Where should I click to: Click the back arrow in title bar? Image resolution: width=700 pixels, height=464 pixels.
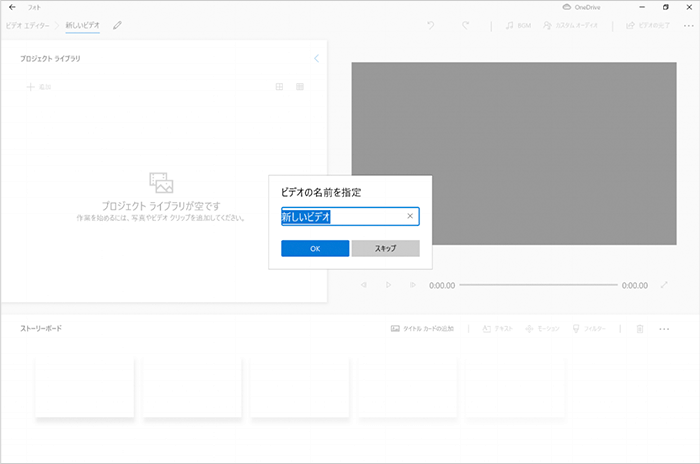click(x=12, y=7)
